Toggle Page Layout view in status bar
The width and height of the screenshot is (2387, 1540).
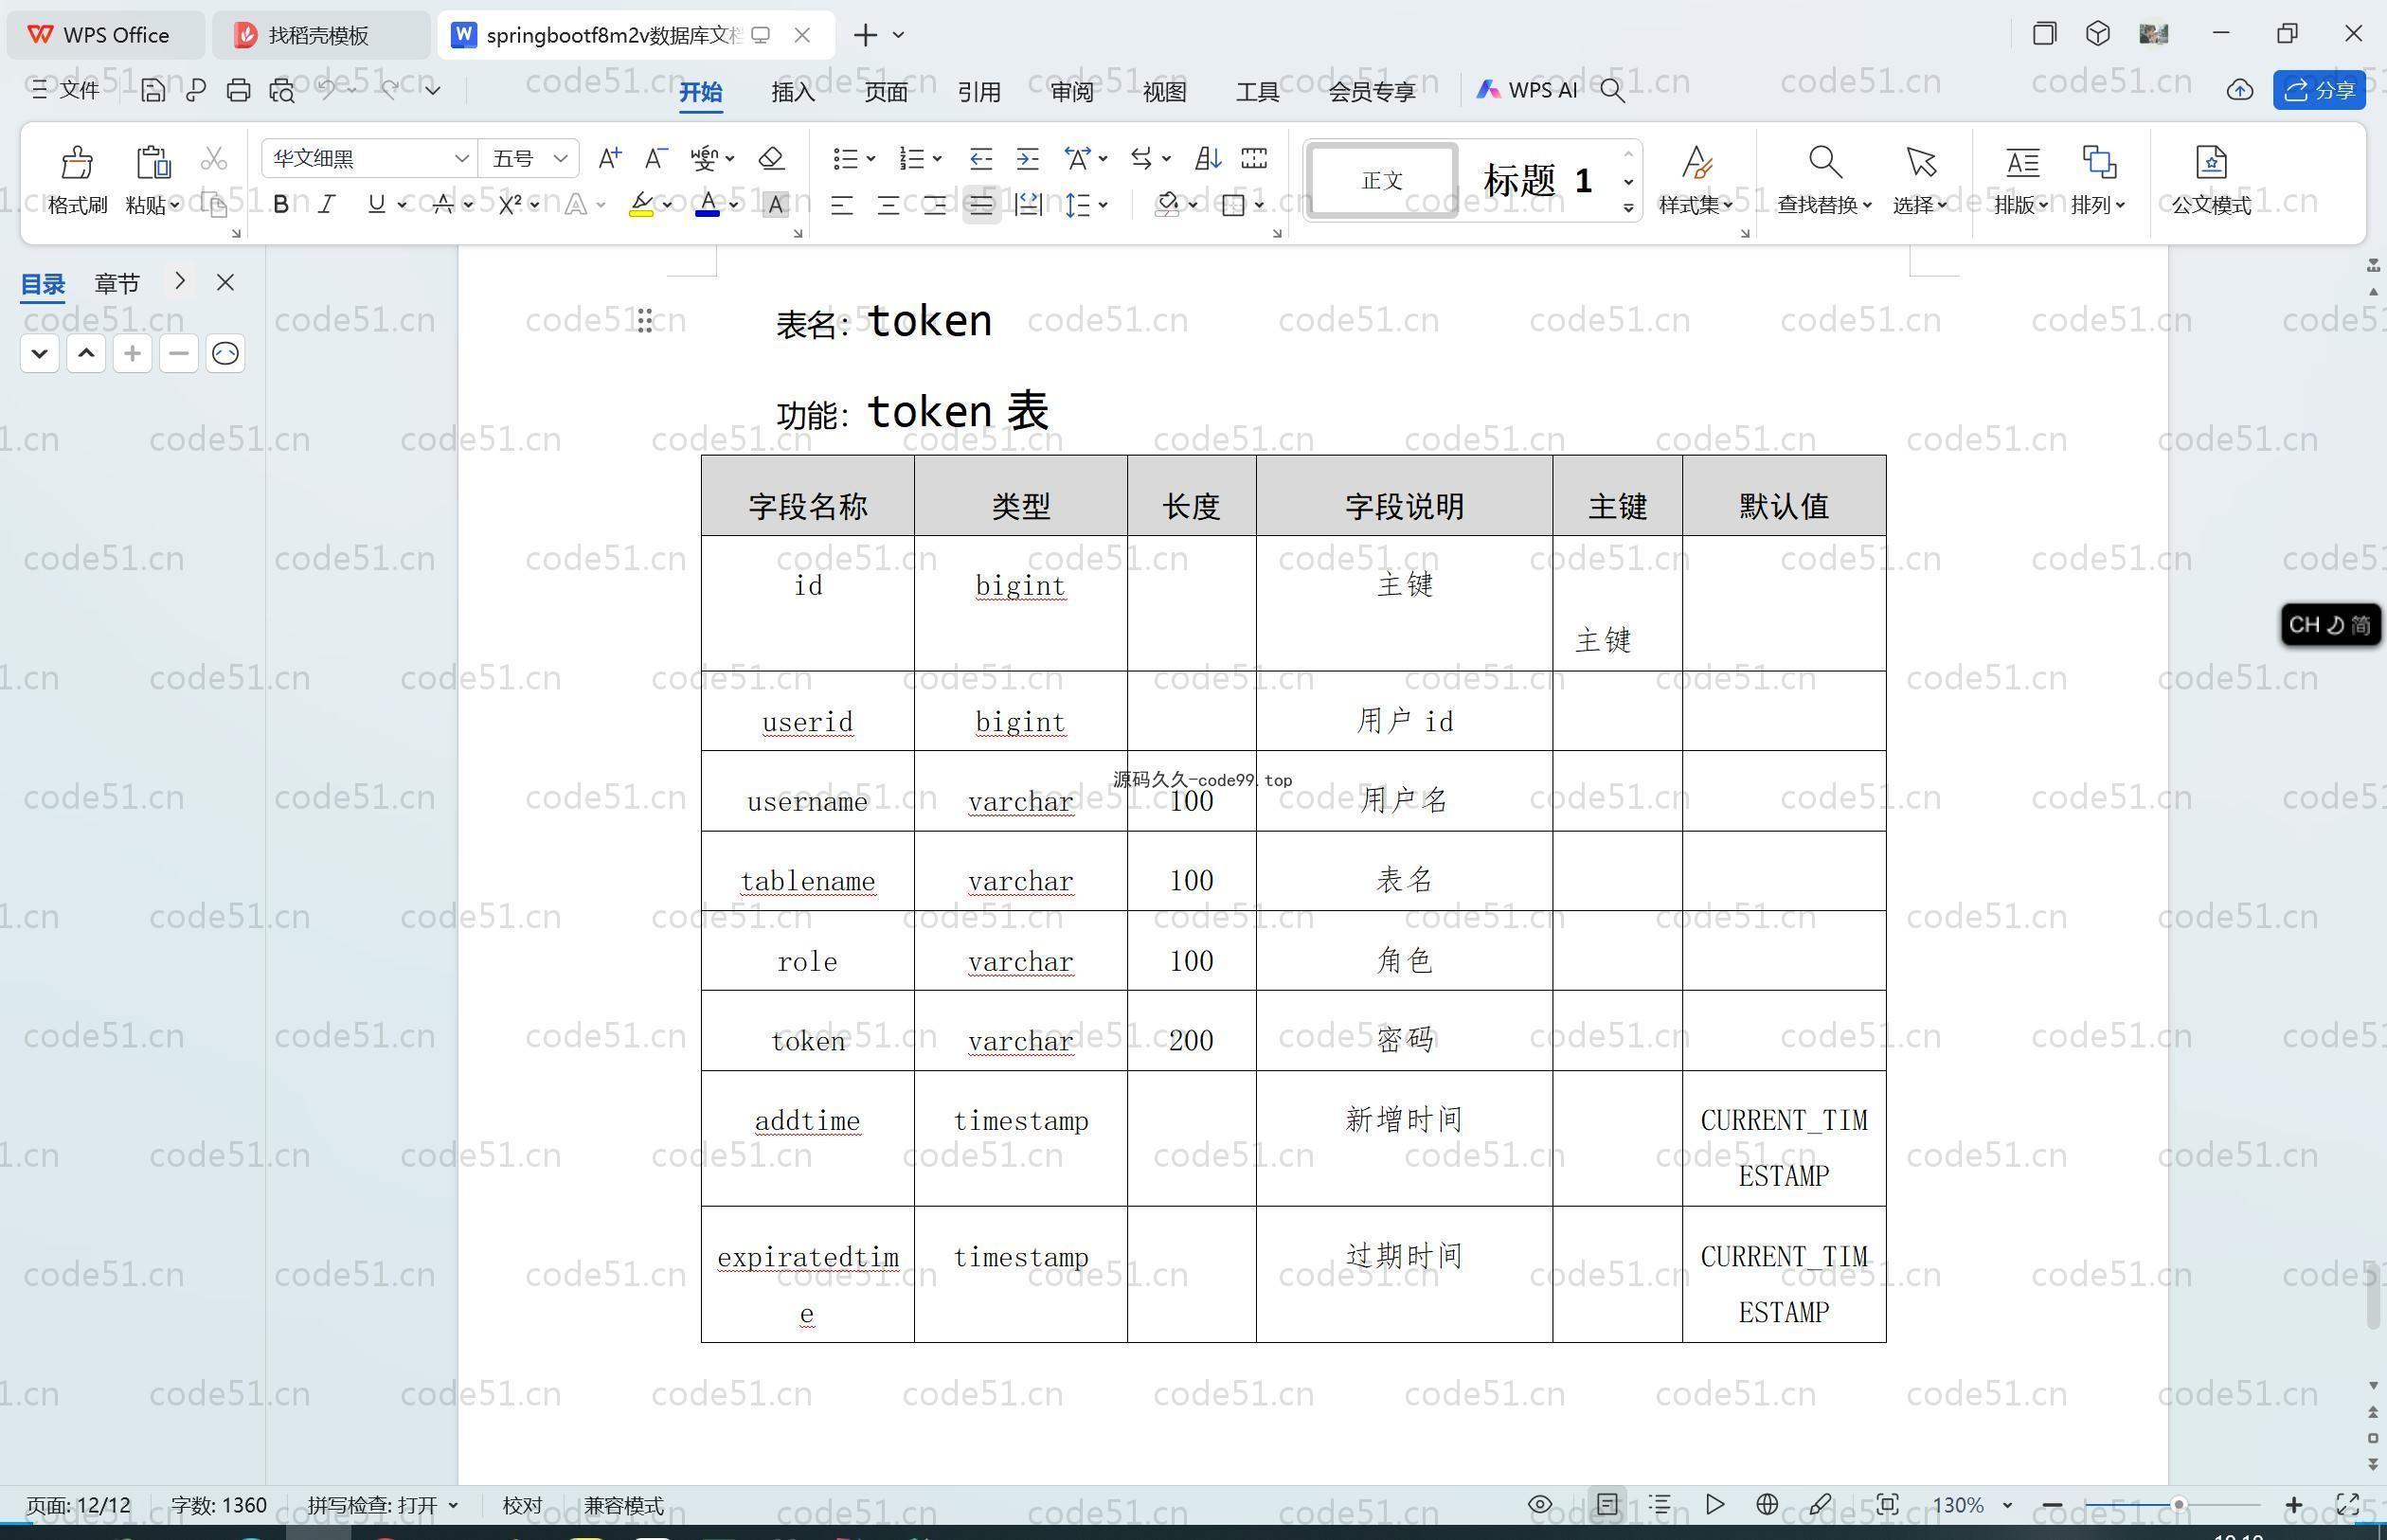coord(1607,1504)
